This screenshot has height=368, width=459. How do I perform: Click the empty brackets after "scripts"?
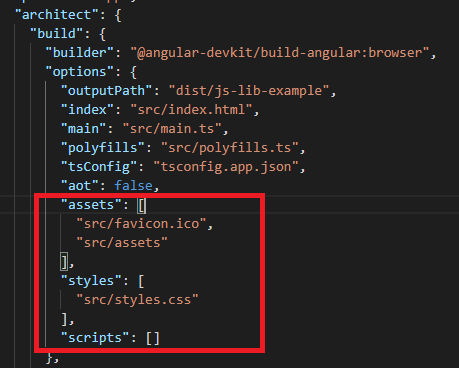tap(153, 338)
